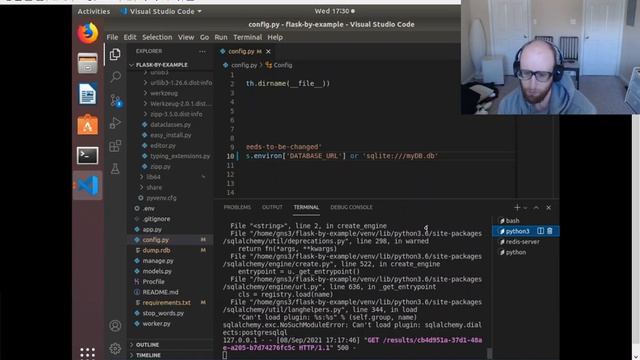Viewport: 640px width, 360px height.
Task: Open Run and Debug view
Action: [116, 123]
